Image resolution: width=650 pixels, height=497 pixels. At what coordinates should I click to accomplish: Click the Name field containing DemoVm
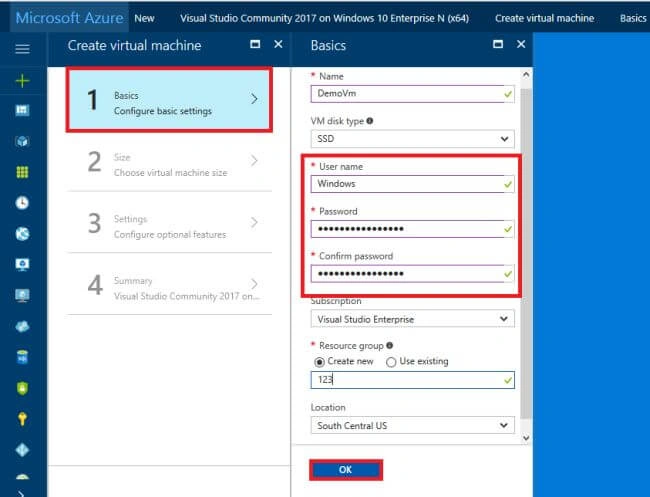tap(412, 94)
